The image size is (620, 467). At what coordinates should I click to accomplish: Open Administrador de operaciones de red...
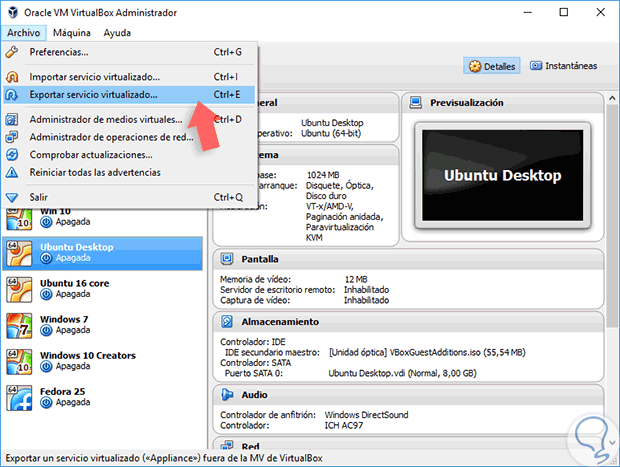129,137
